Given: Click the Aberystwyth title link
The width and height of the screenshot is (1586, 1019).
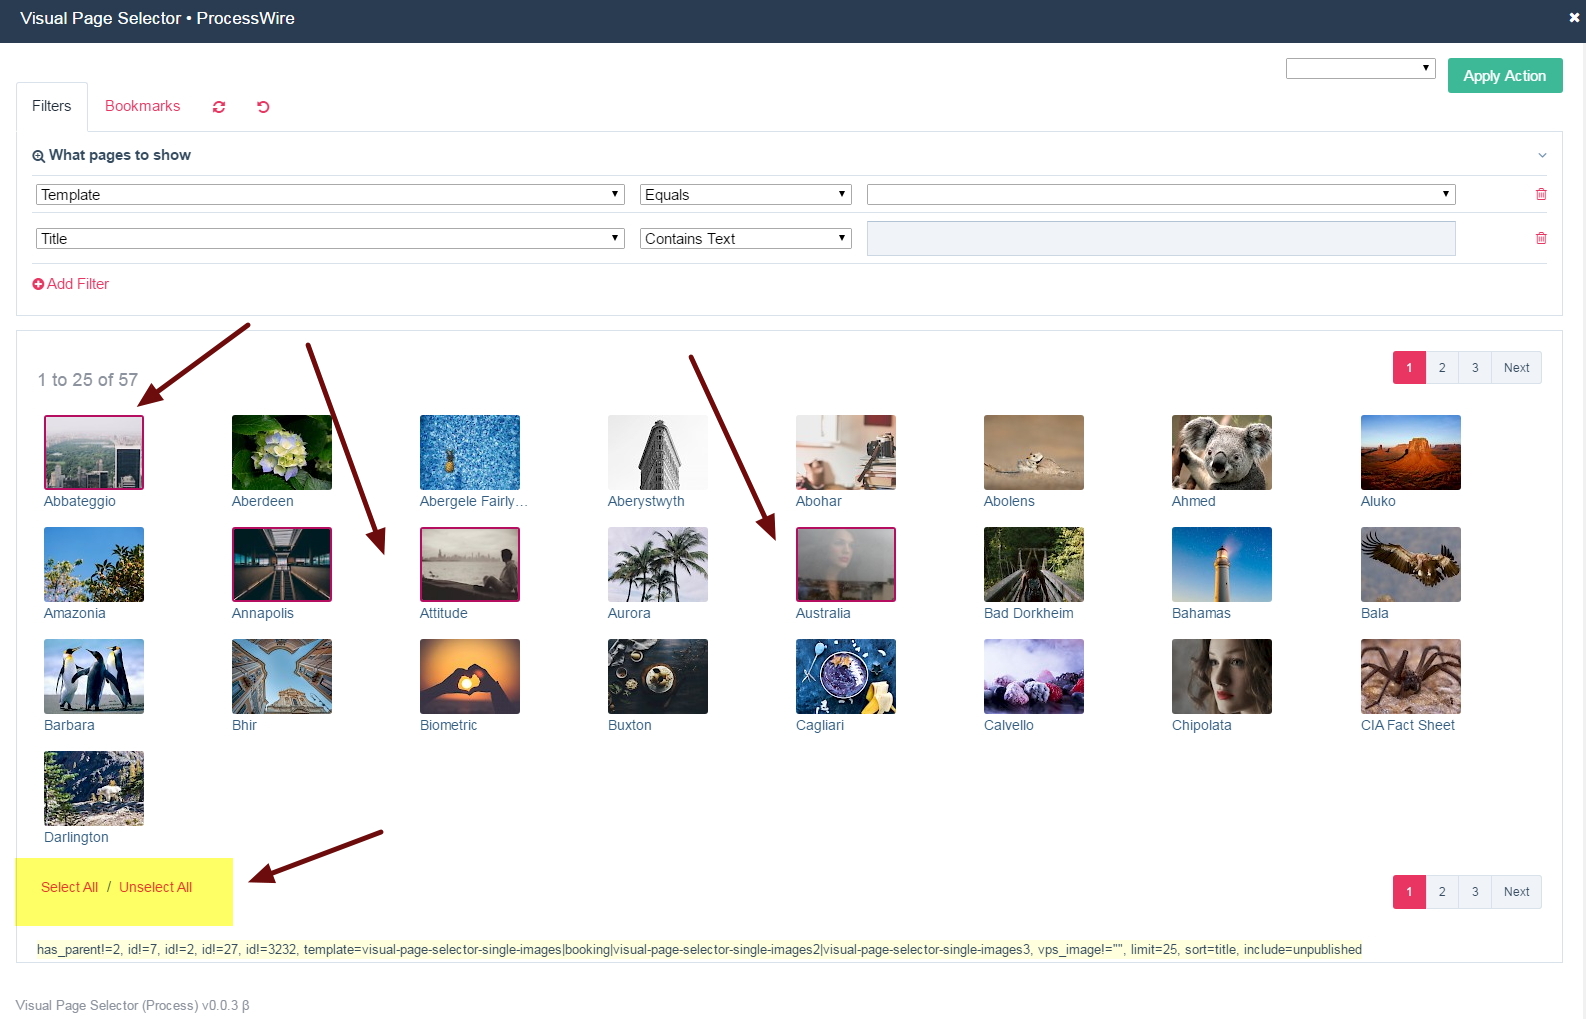Looking at the screenshot, I should tap(646, 501).
